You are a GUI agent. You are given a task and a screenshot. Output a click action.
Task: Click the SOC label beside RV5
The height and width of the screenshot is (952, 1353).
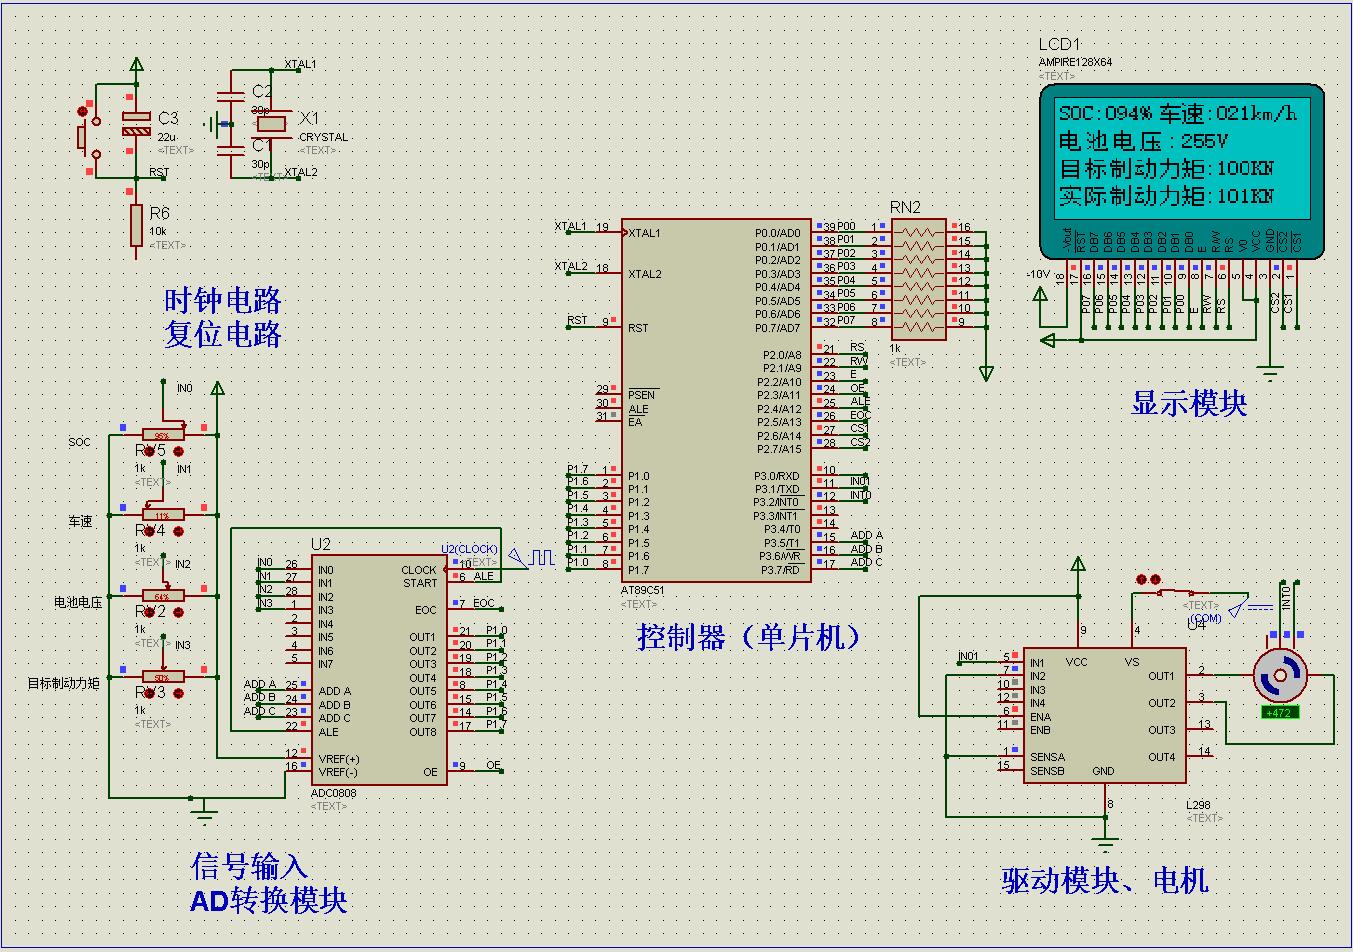(x=79, y=442)
